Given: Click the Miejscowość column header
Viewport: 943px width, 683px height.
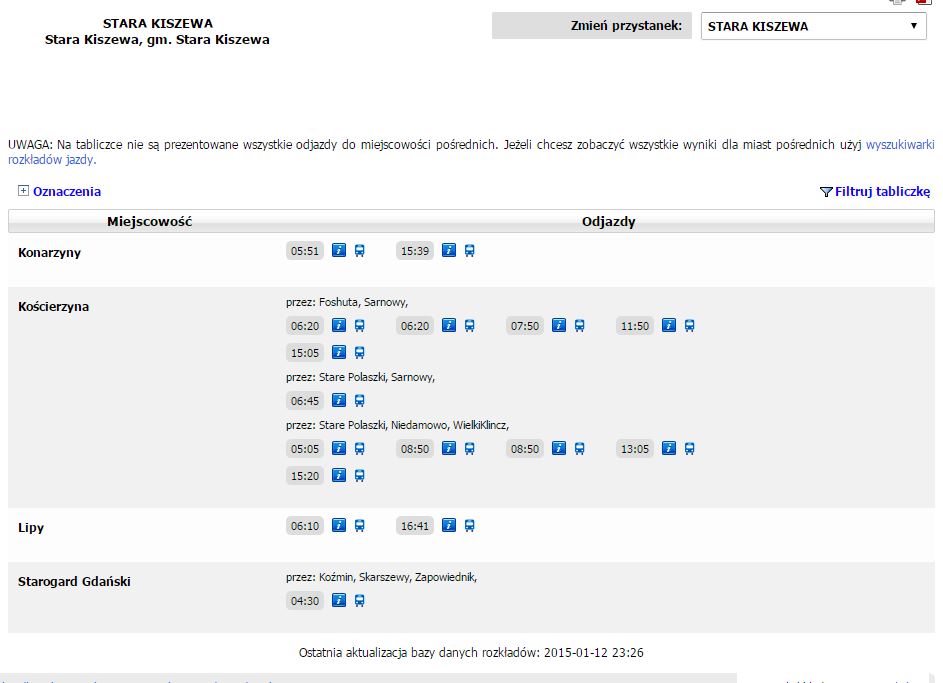Looking at the screenshot, I should point(149,222).
